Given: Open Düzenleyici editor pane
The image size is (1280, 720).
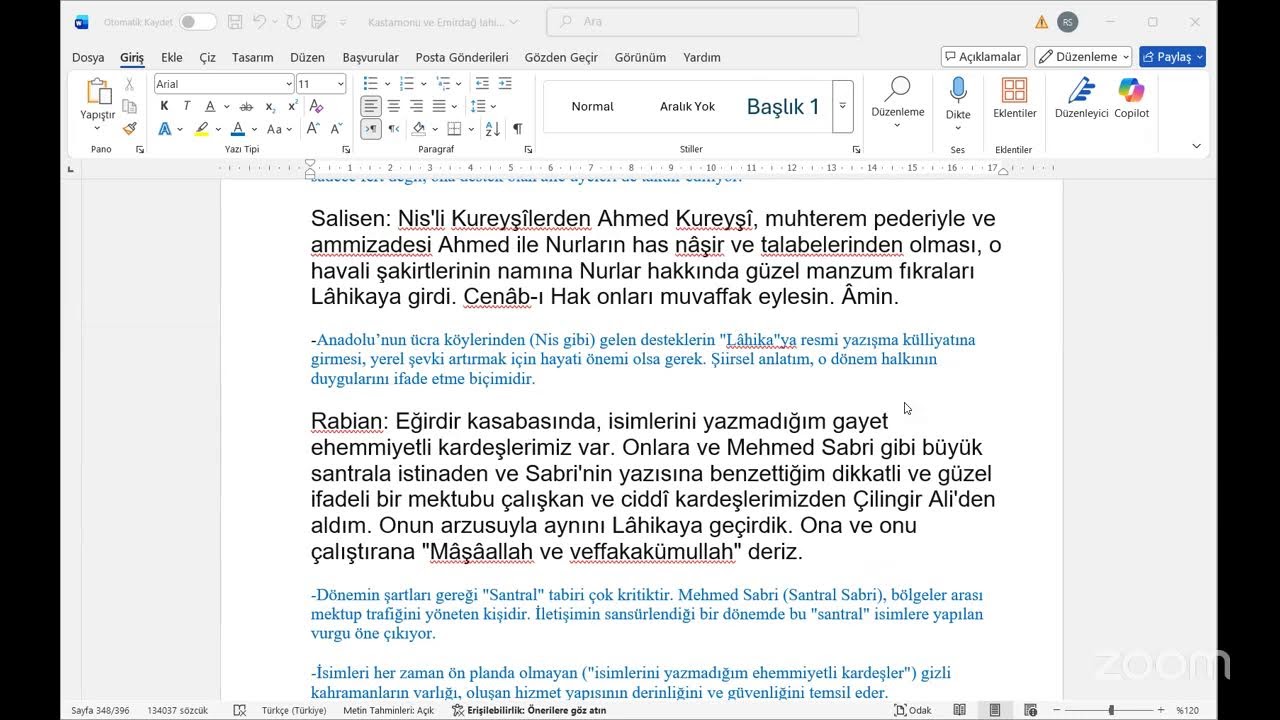Looking at the screenshot, I should [1081, 98].
